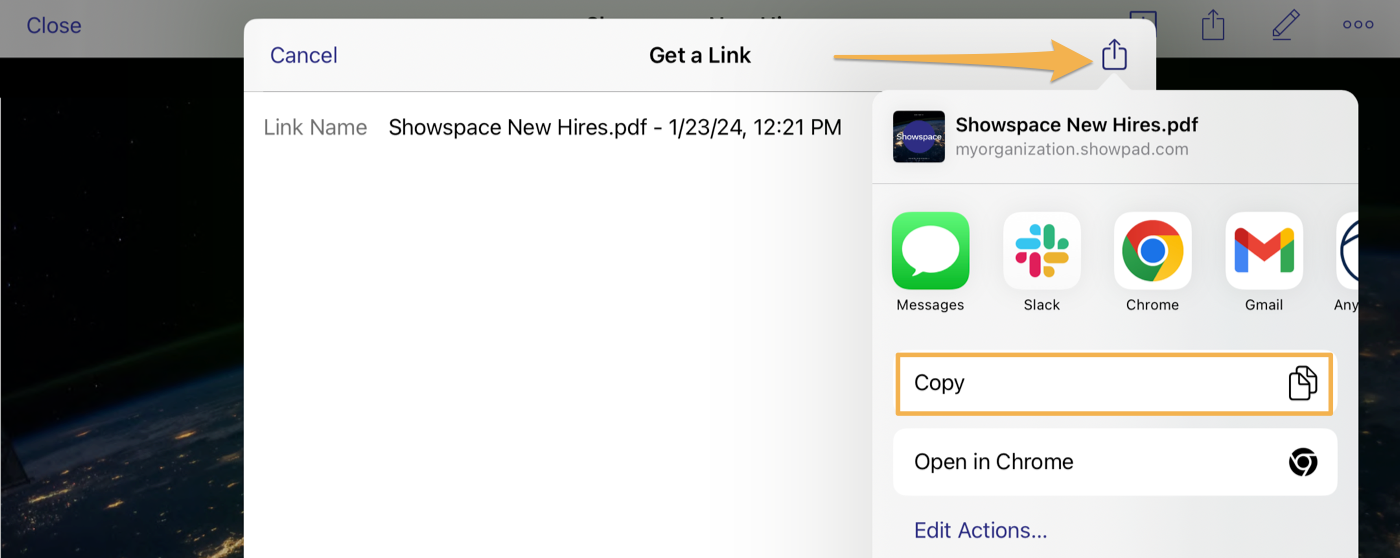Share via Messages app icon
This screenshot has width=1400, height=558.
[x=930, y=250]
